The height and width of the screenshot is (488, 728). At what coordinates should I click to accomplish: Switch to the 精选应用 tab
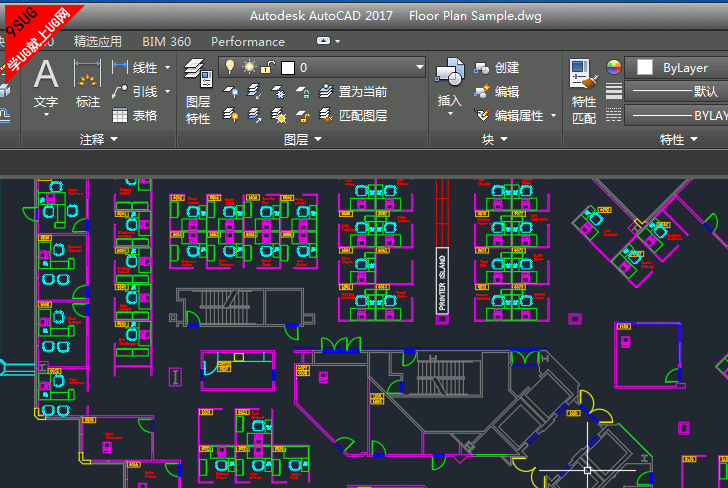(x=98, y=41)
